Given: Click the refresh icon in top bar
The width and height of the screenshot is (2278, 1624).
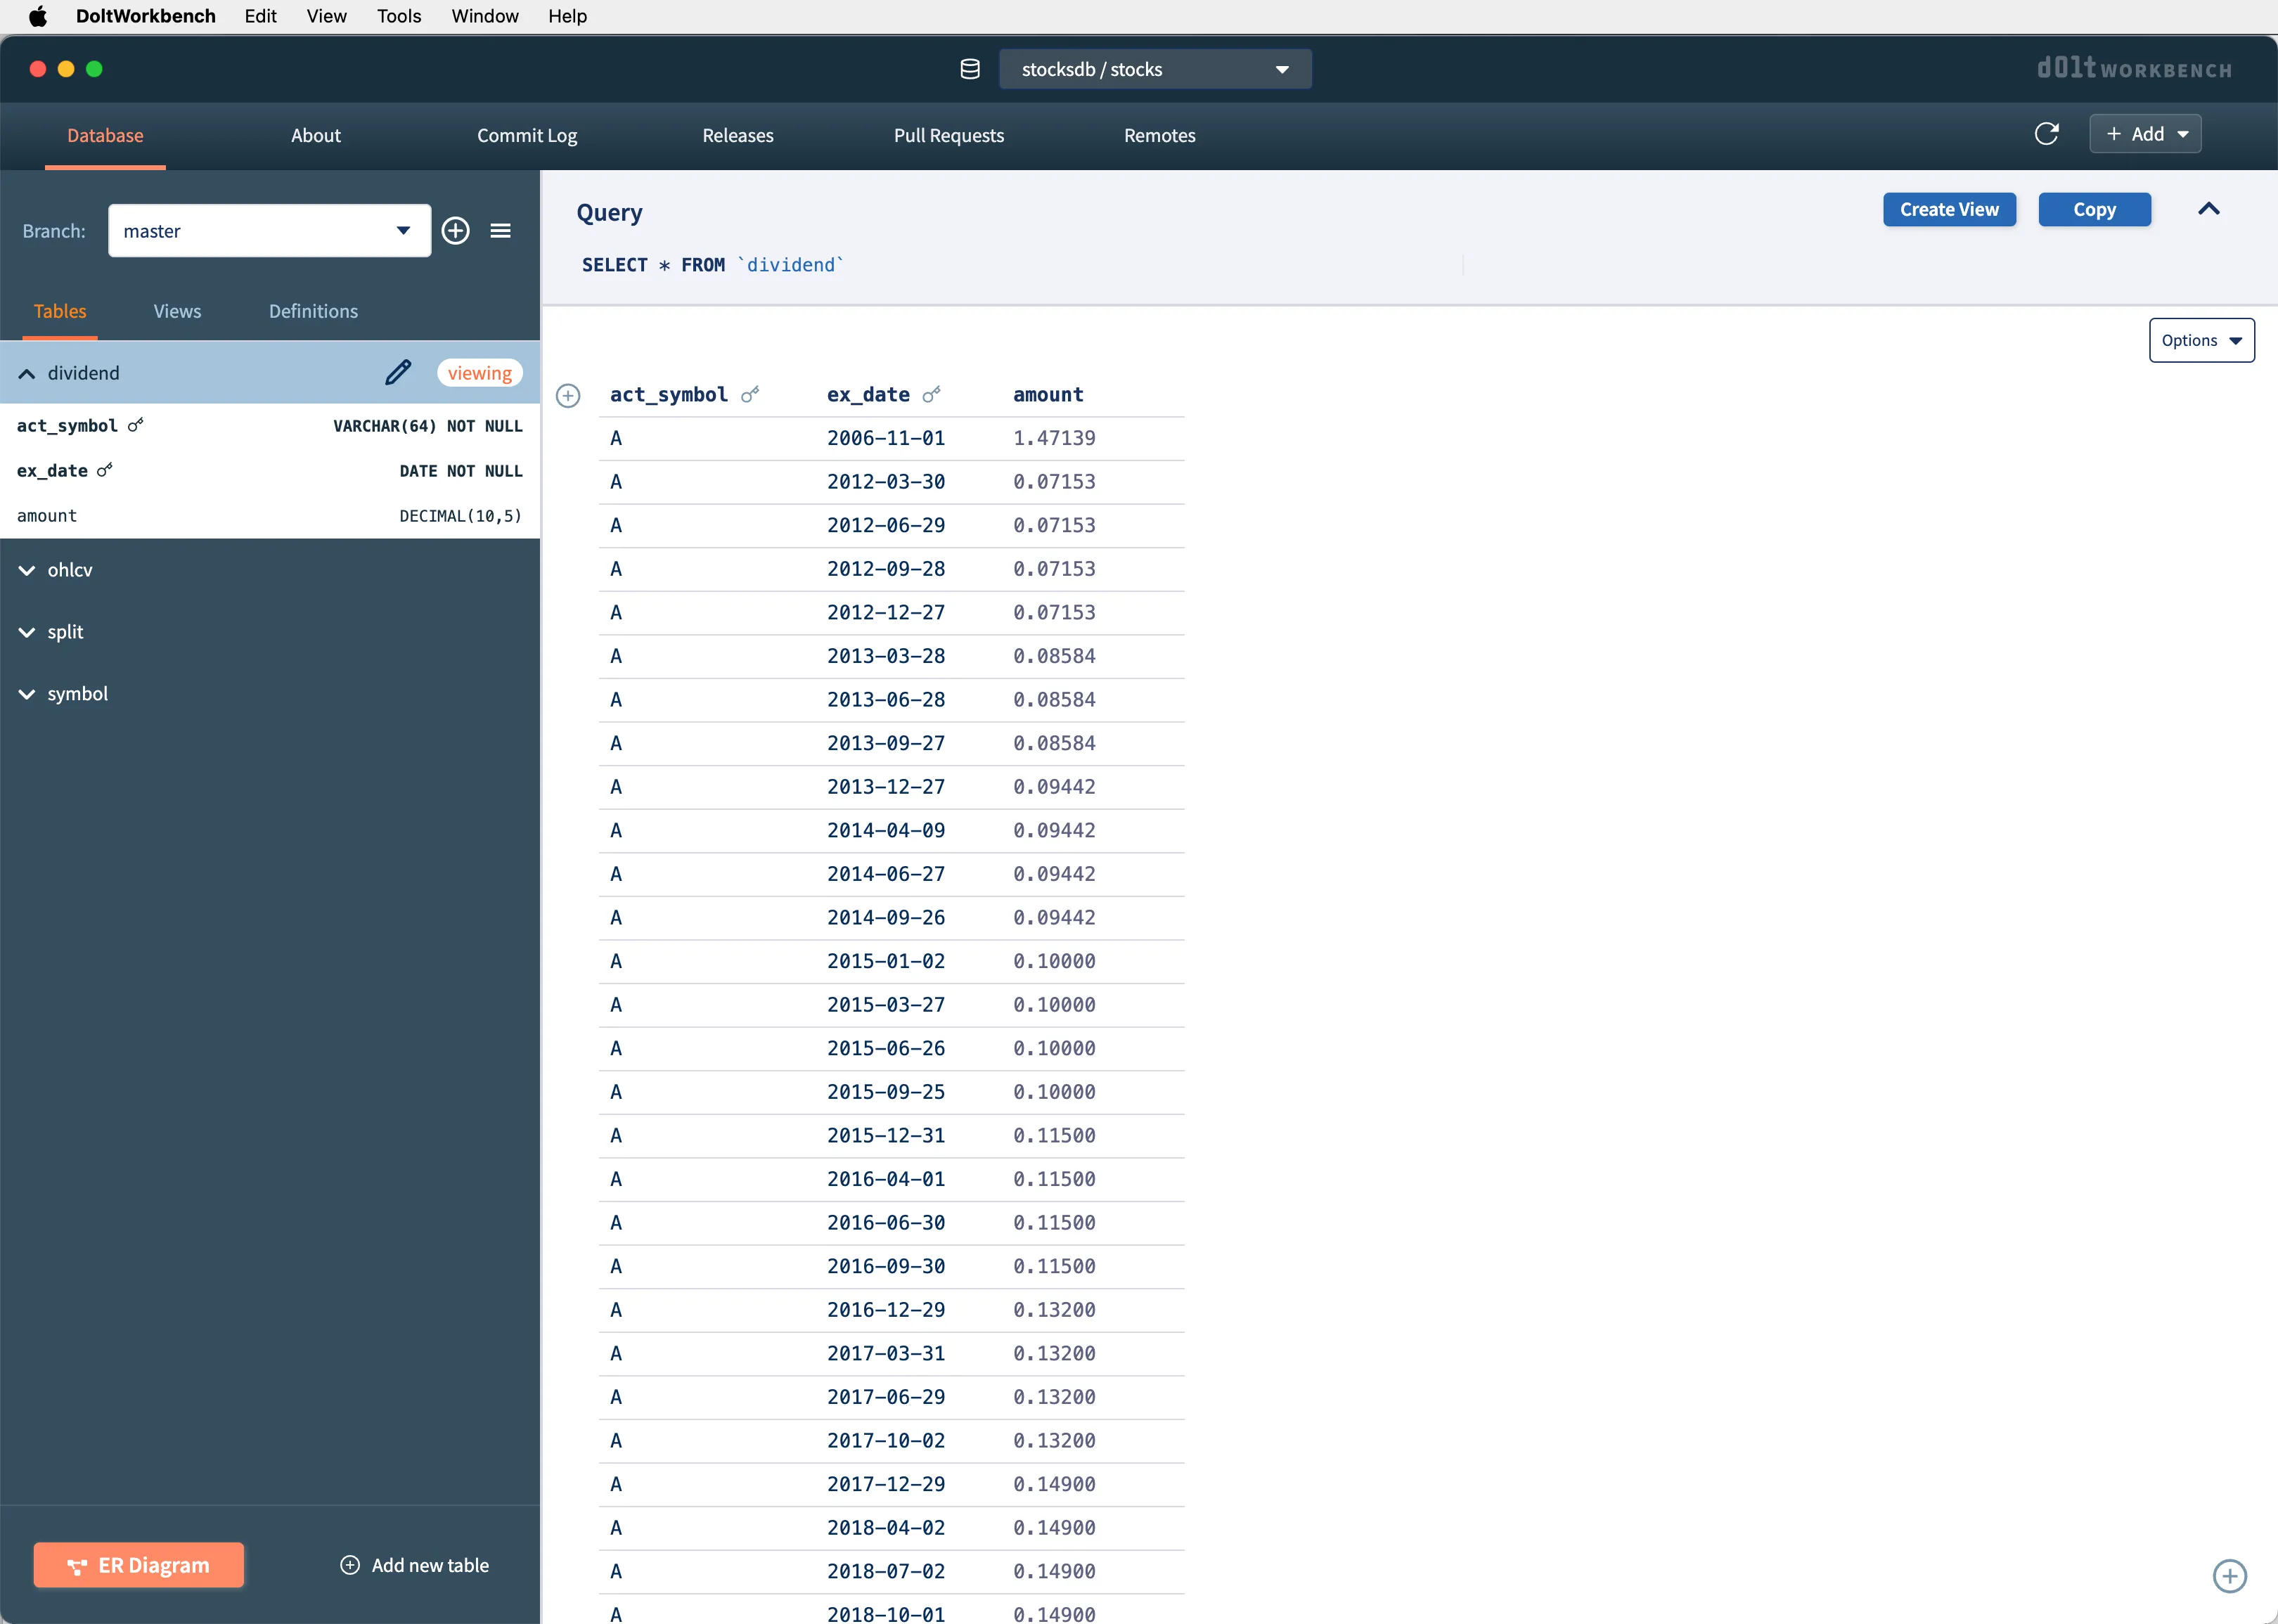Looking at the screenshot, I should point(2046,134).
